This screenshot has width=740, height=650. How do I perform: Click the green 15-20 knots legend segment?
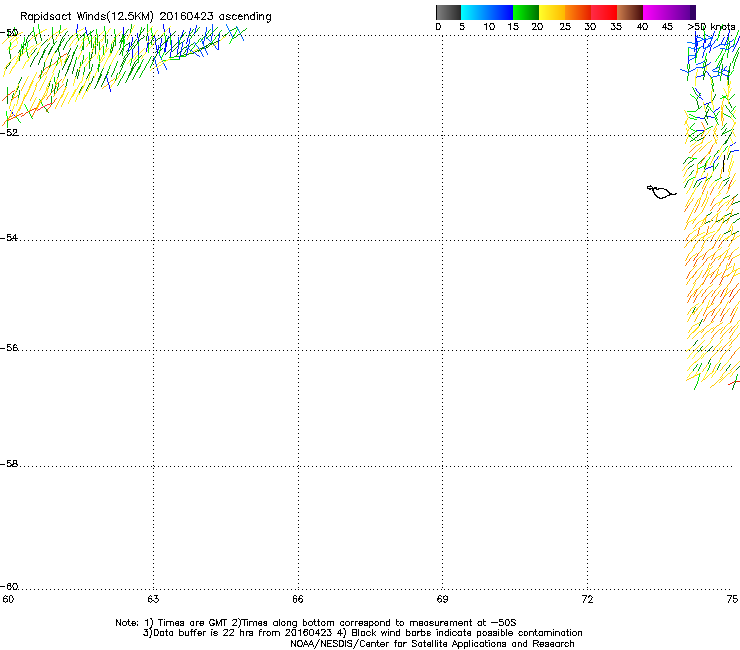(526, 12)
